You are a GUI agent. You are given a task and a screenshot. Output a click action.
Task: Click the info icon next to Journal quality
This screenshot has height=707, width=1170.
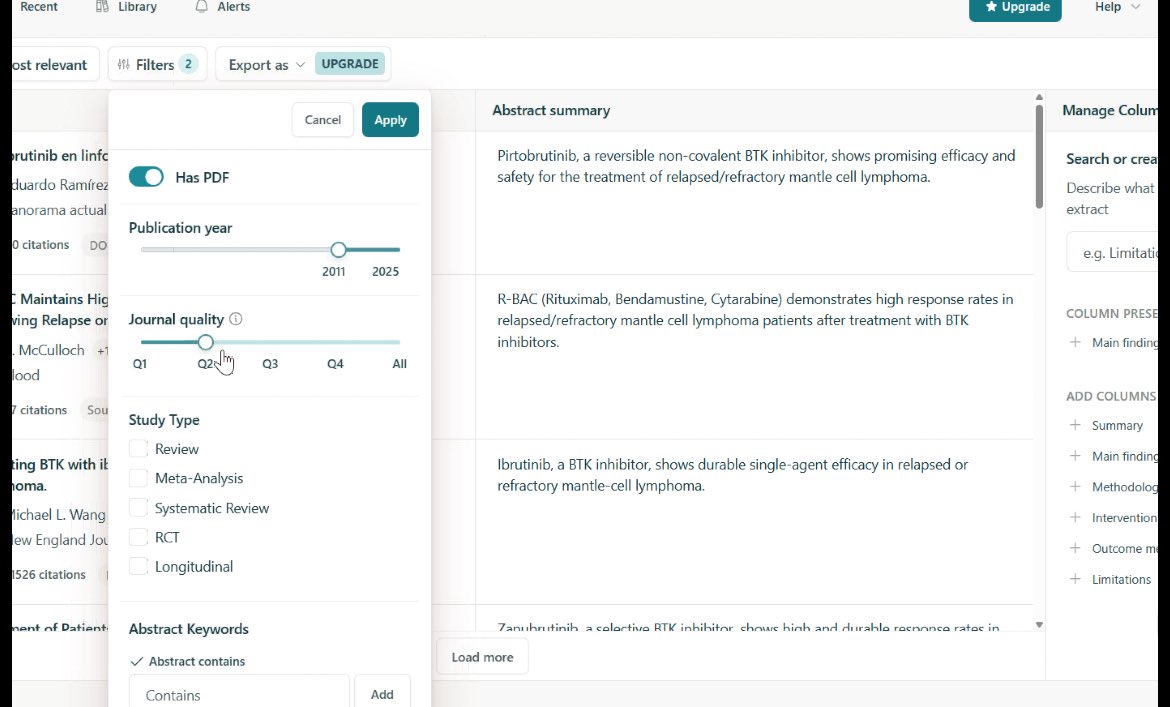click(x=237, y=319)
